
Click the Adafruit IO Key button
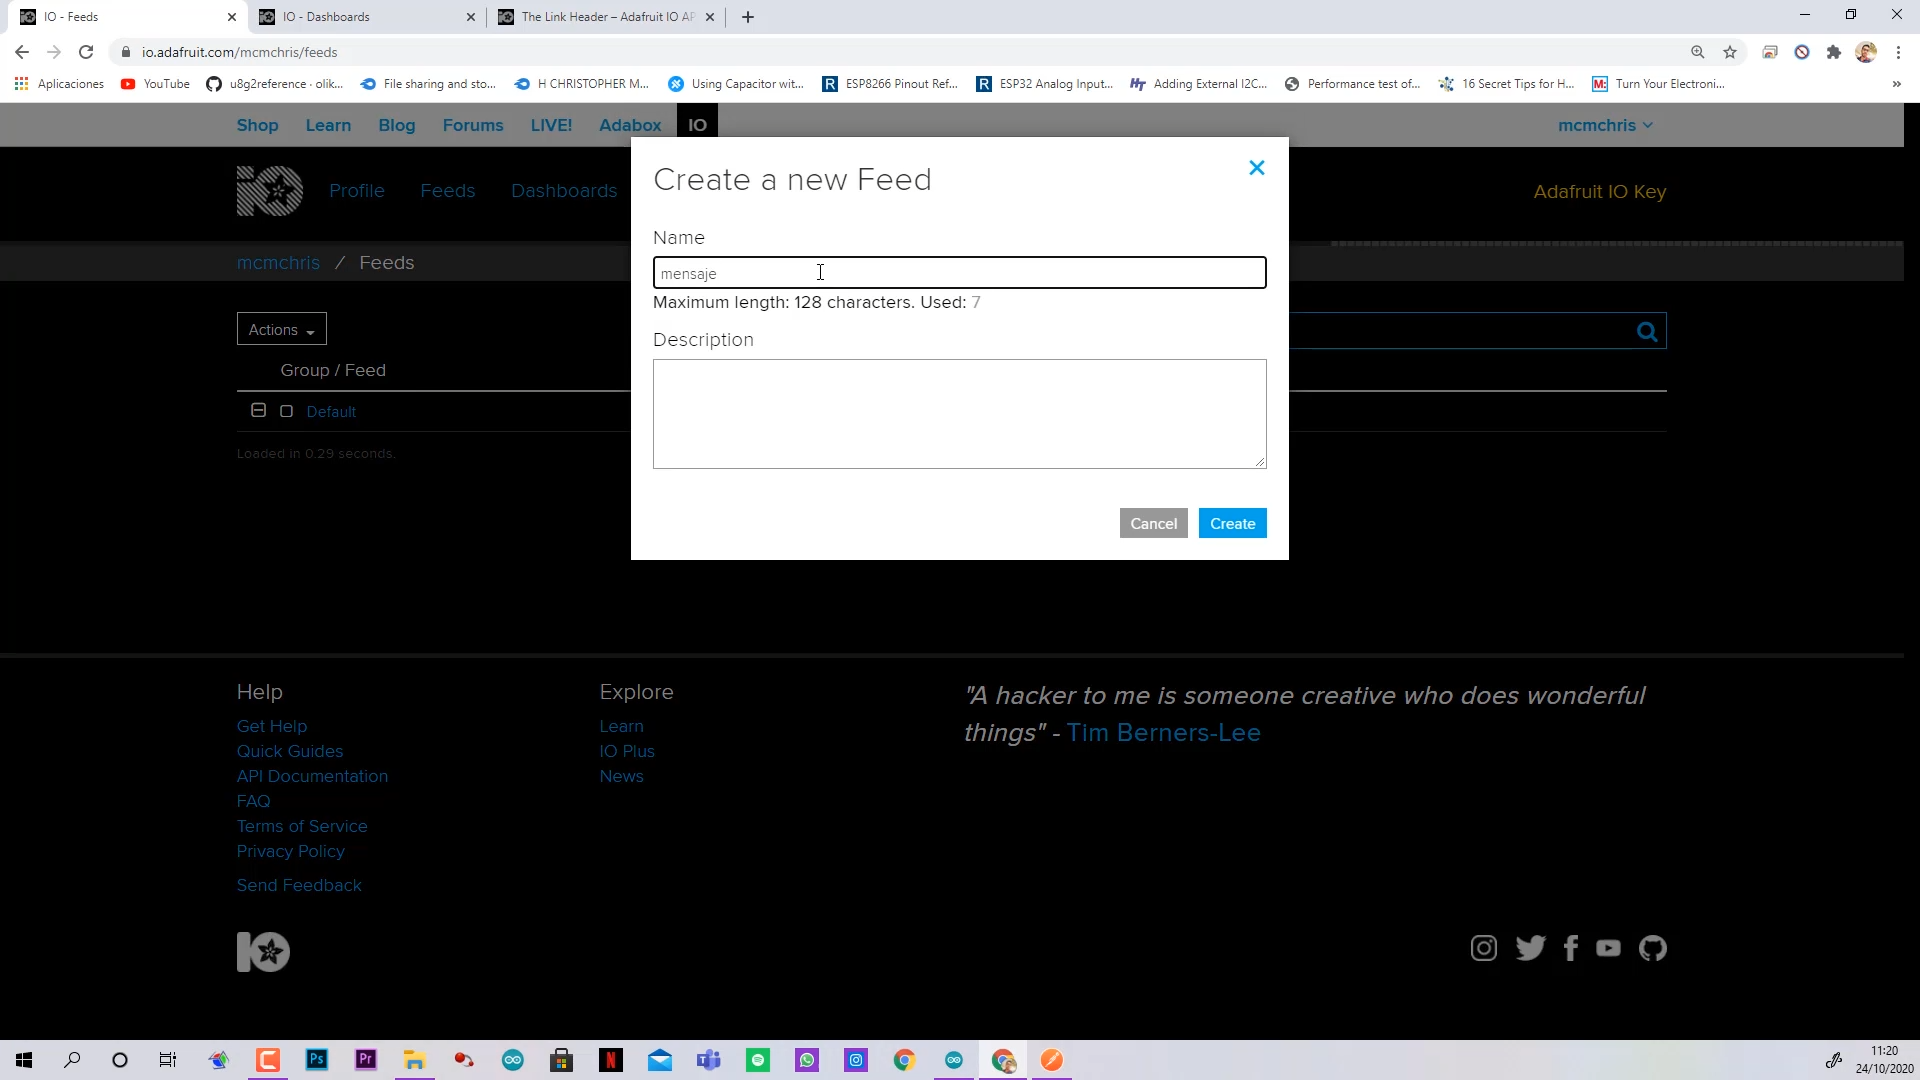pos(1600,191)
